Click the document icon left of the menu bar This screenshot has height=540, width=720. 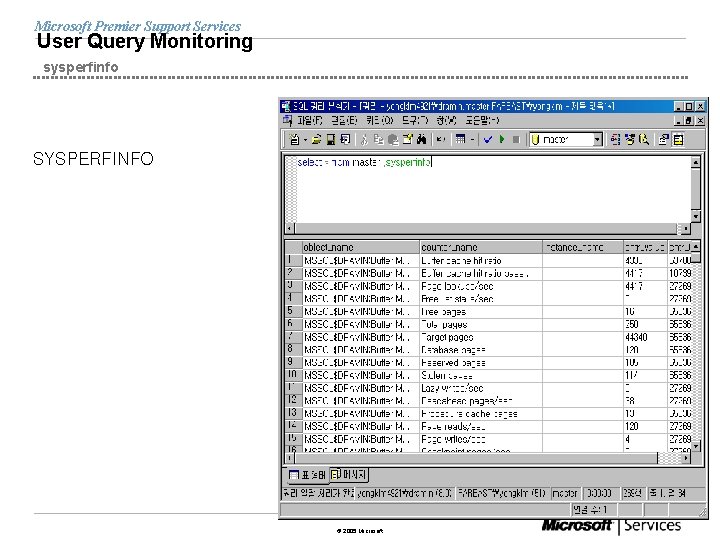coord(288,121)
